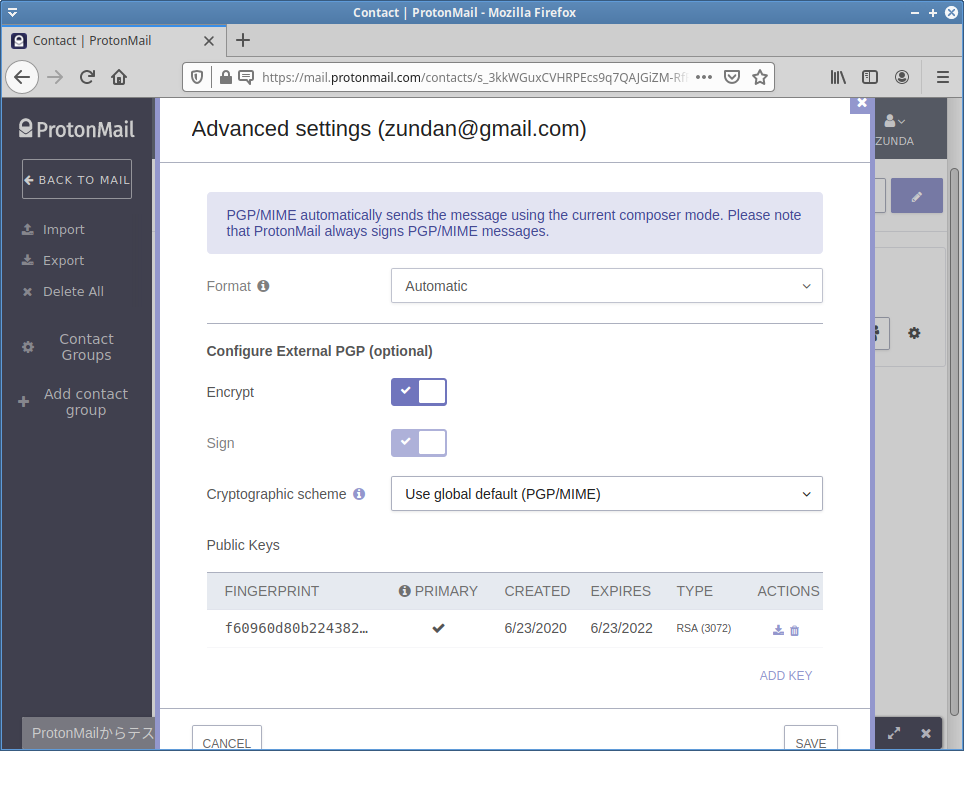Open the site permissions icon in the address bar
The width and height of the screenshot is (964, 808).
[x=246, y=77]
